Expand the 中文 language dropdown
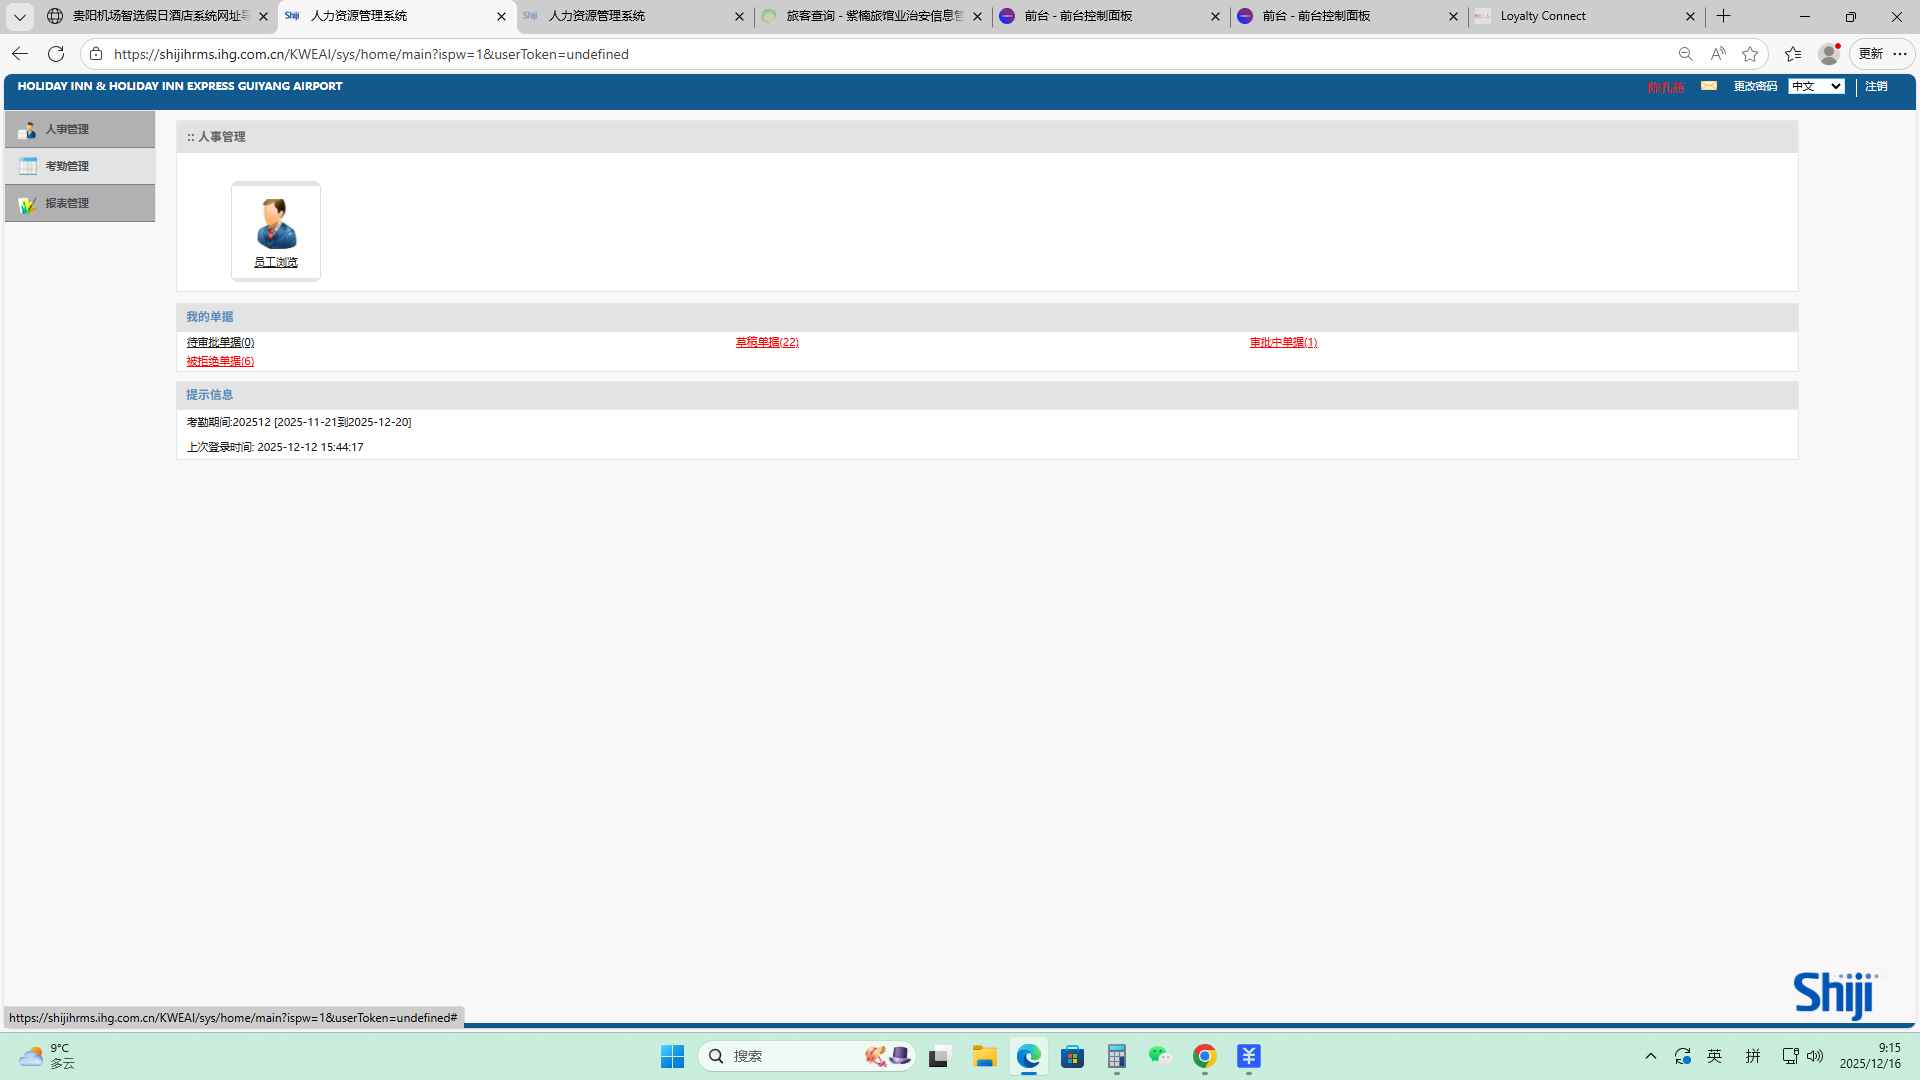Screen dimensions: 1920x1080 (1816, 87)
